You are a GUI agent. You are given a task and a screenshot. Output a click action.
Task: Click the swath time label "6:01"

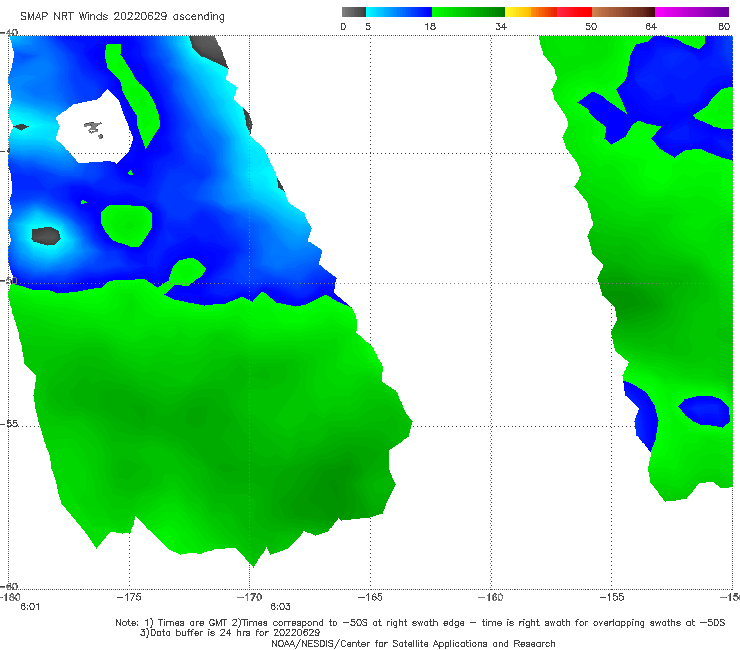(x=30, y=607)
